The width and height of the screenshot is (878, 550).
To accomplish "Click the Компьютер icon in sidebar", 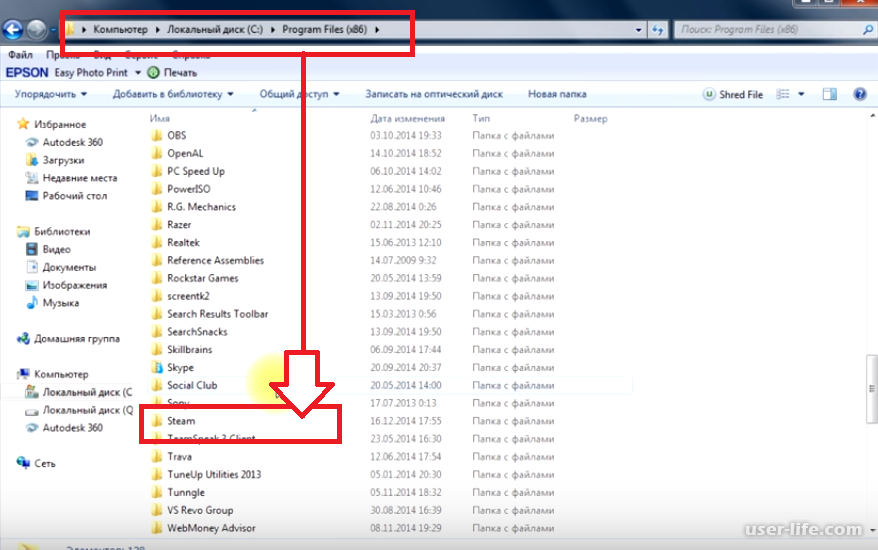I will 23,374.
